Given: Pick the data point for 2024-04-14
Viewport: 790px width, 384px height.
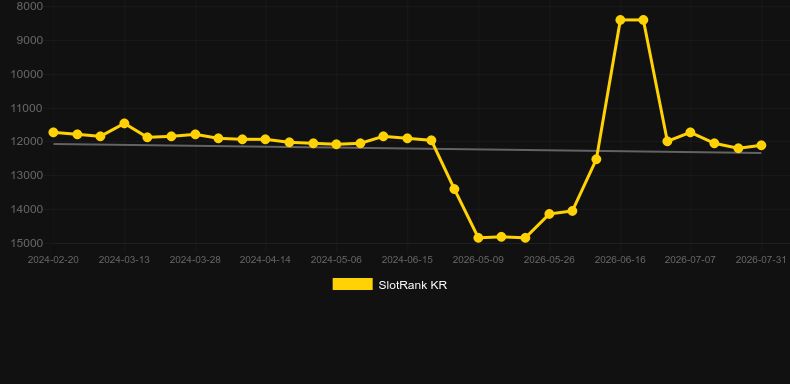Looking at the screenshot, I should (x=266, y=139).
